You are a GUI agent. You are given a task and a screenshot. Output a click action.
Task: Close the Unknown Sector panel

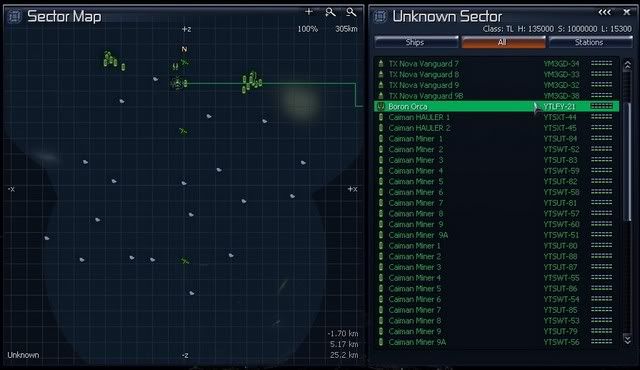(627, 12)
